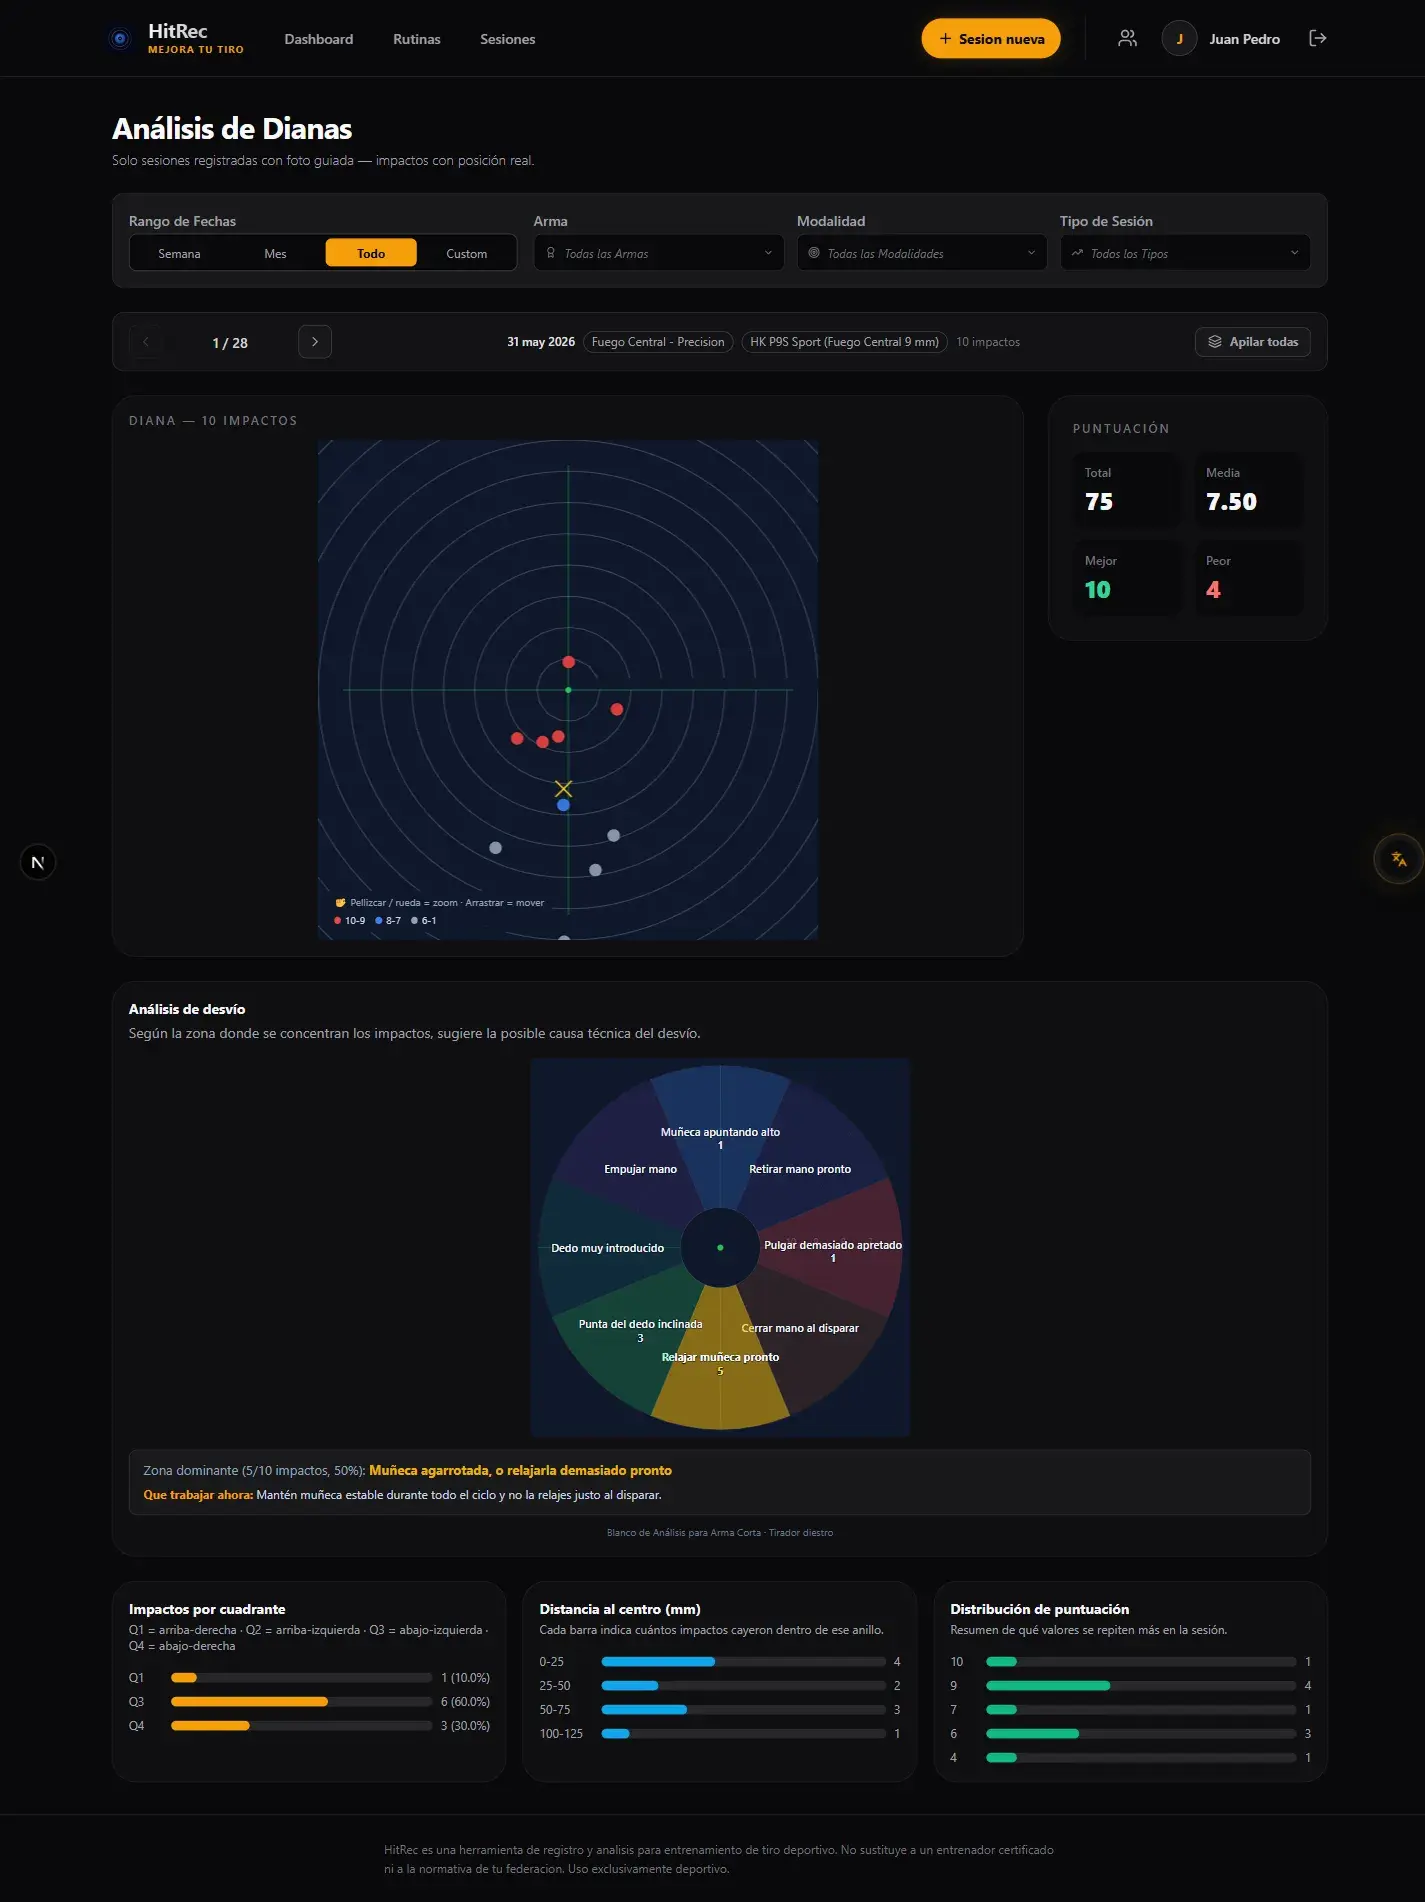Open the J user avatar
Viewport: 1425px width, 1902px height.
click(x=1179, y=39)
